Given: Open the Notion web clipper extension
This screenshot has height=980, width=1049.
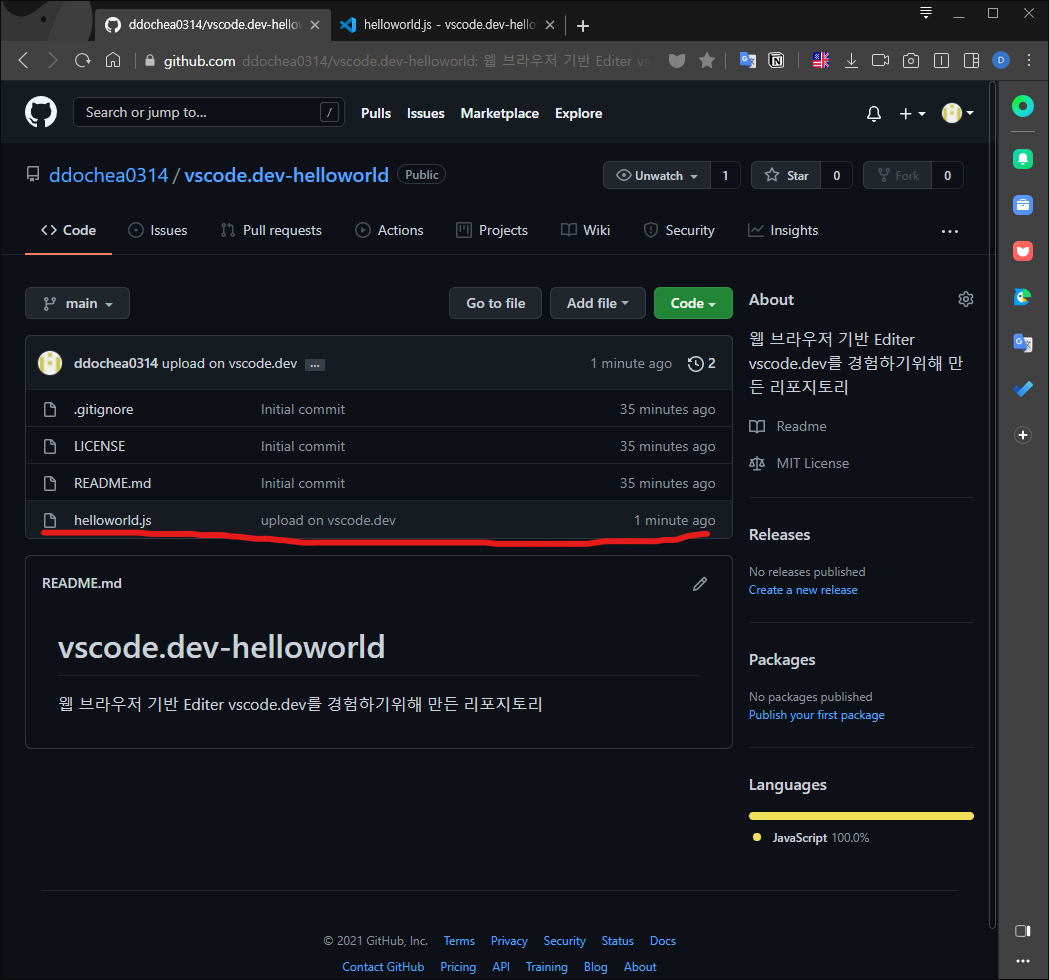Looking at the screenshot, I should (776, 61).
